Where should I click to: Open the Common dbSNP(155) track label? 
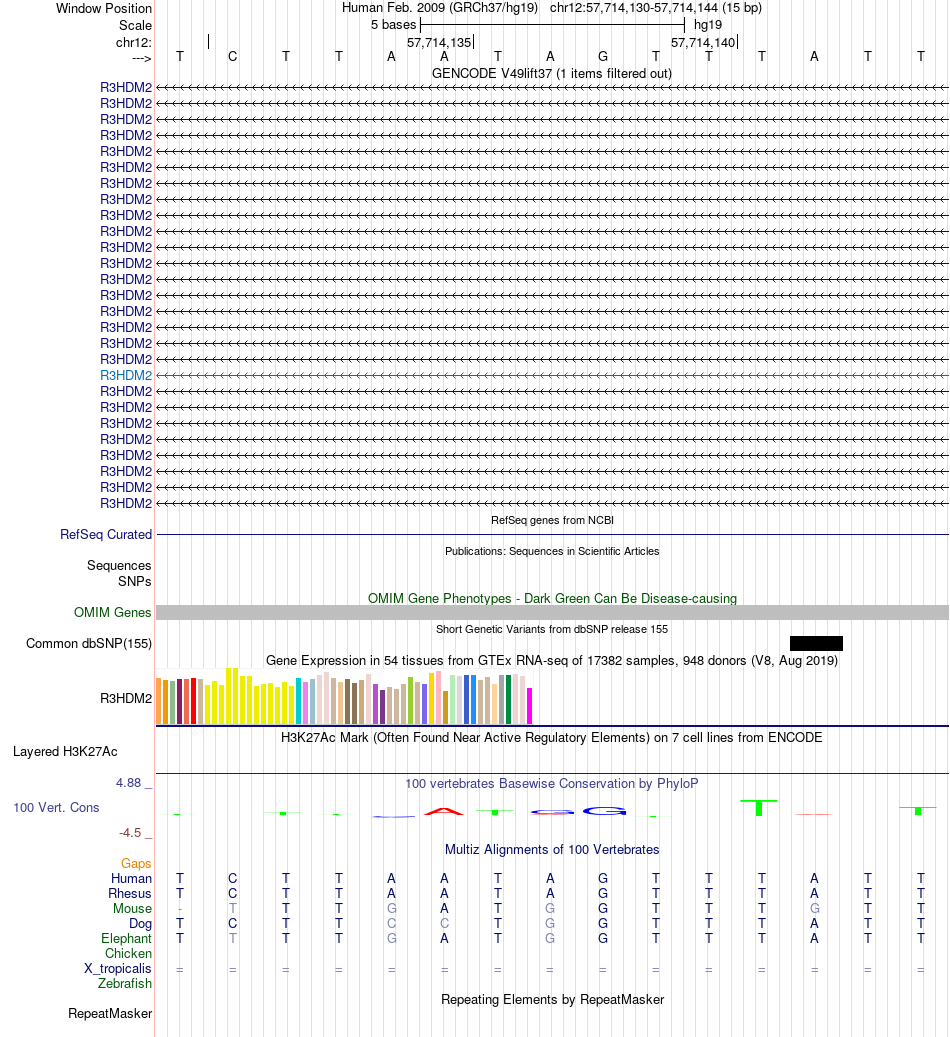click(x=89, y=643)
